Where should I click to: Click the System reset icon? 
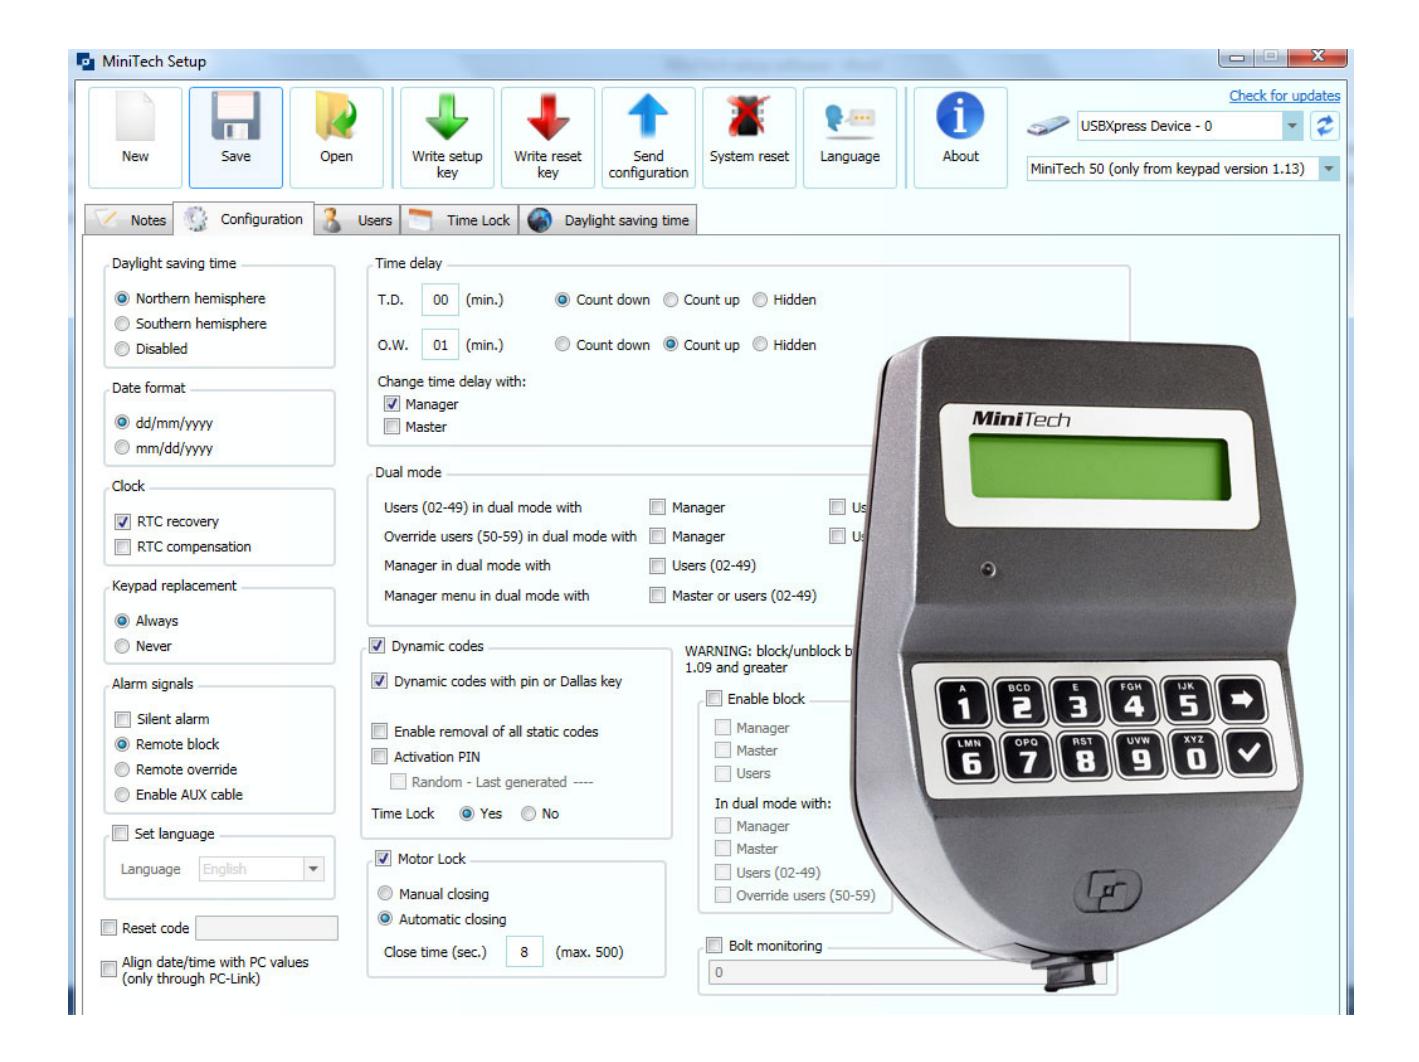pyautogui.click(x=749, y=117)
